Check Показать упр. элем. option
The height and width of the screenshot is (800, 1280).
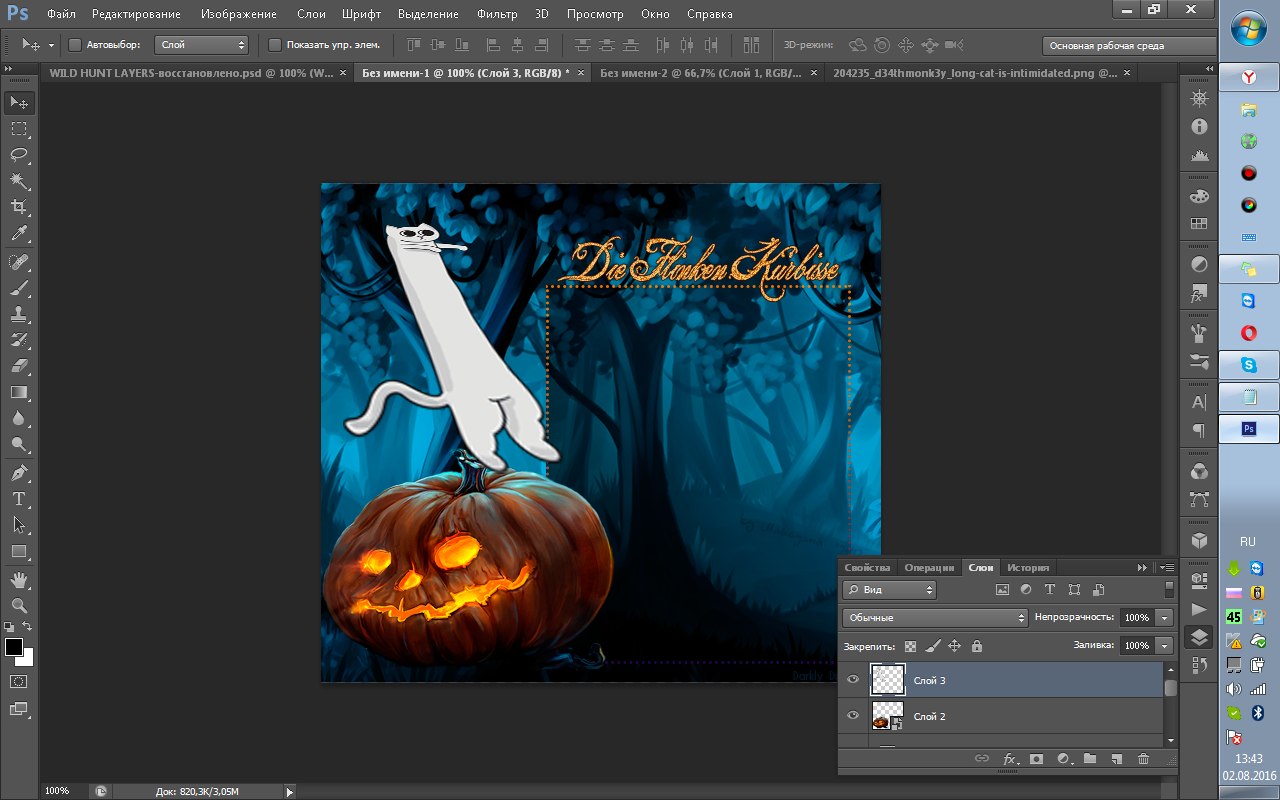(275, 45)
